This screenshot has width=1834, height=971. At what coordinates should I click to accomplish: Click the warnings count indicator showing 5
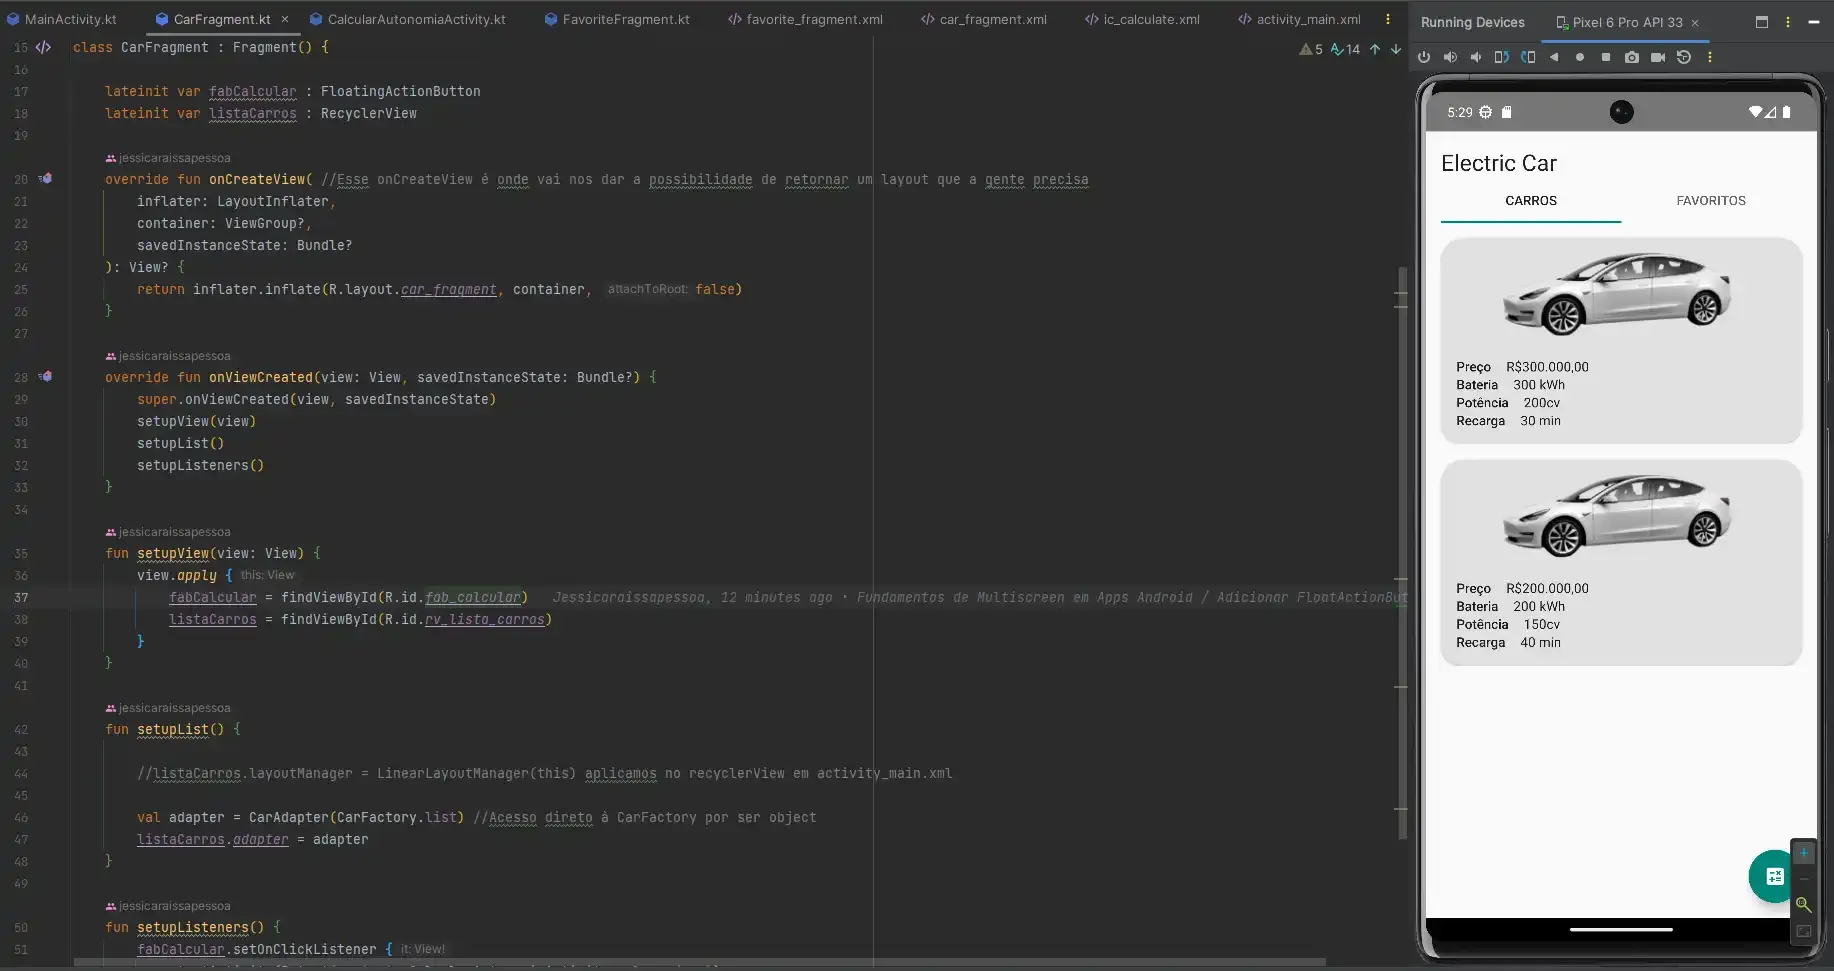point(1310,49)
